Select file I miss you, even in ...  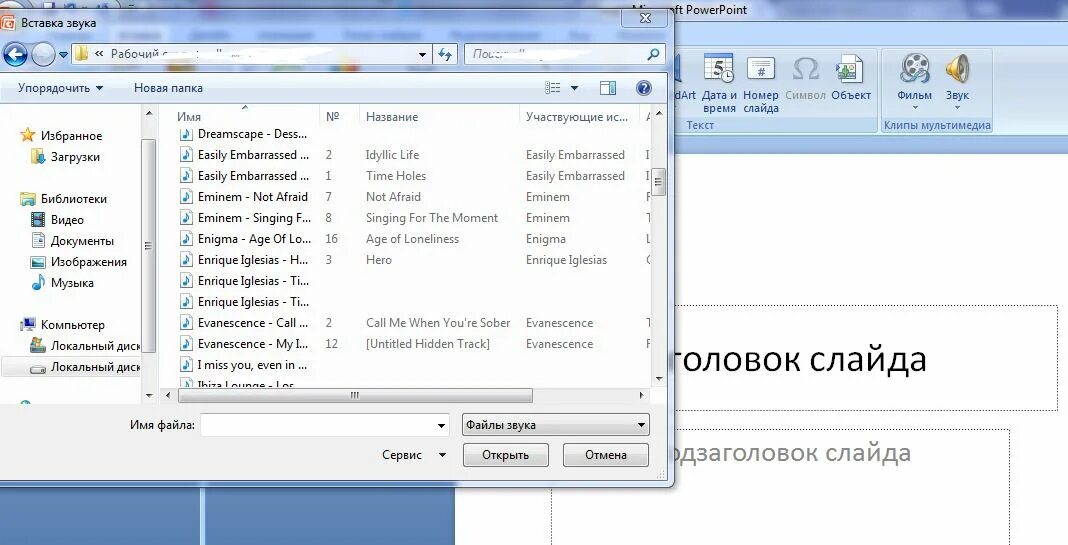pos(252,365)
